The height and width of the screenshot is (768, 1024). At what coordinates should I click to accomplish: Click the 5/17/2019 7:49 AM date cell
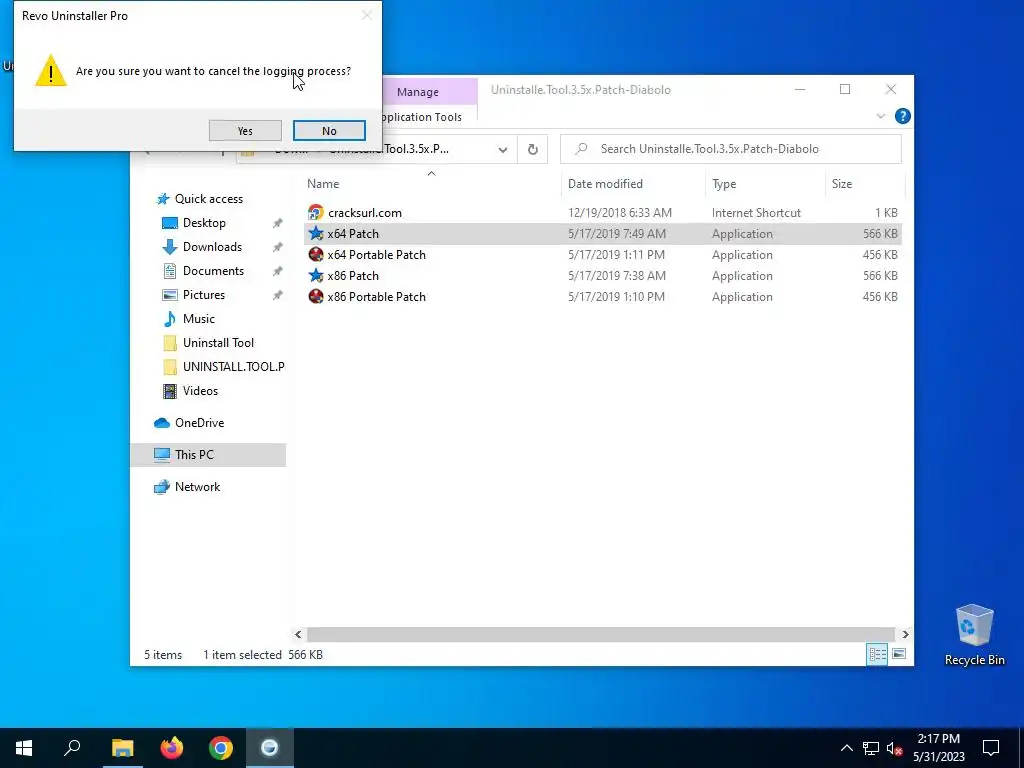[x=616, y=234]
